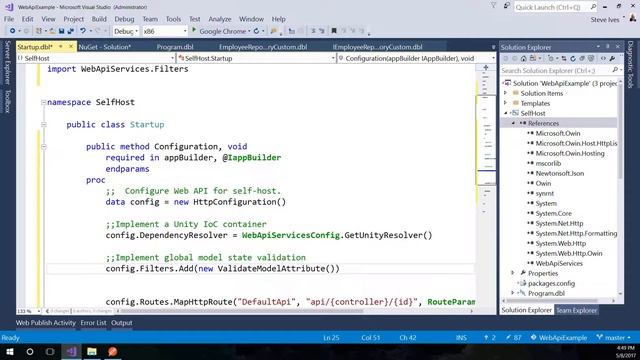Click the Cortana search circle in taskbar
This screenshot has width=640, height=360.
[x=30, y=351]
